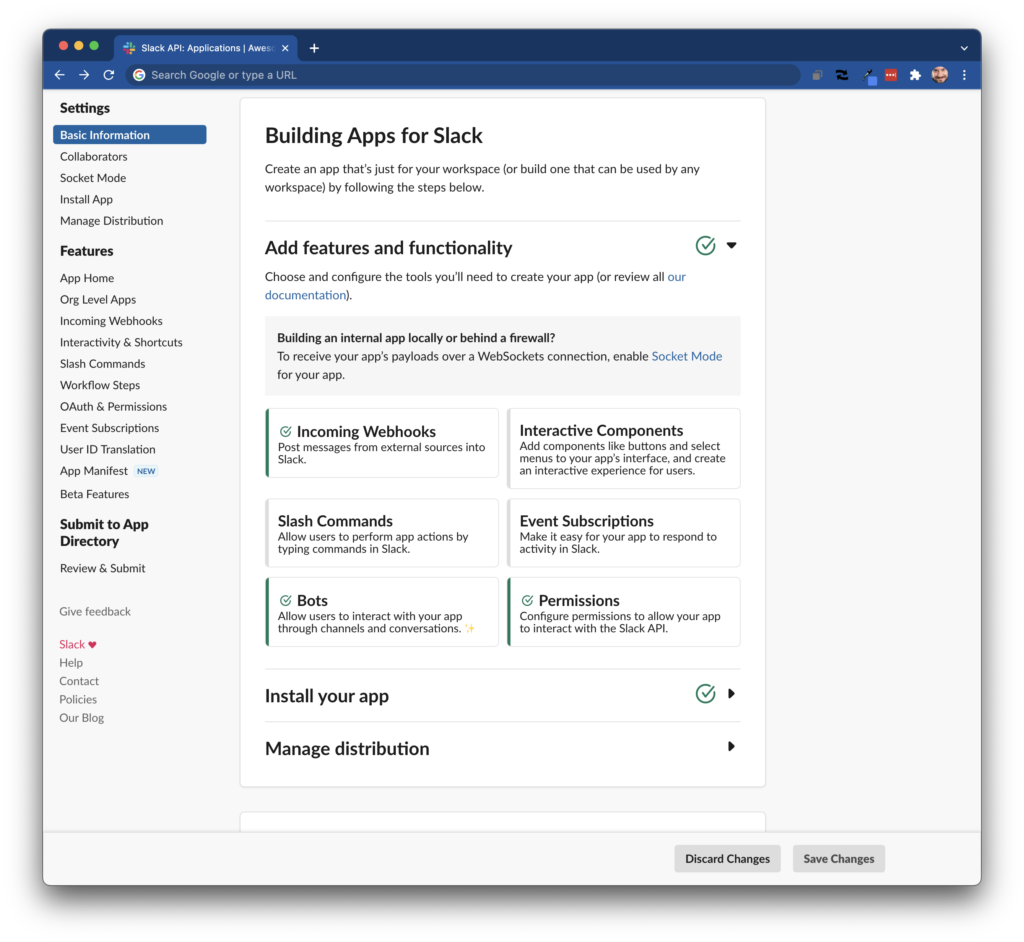Image resolution: width=1024 pixels, height=942 pixels.
Task: Click the black sync arrows extension icon
Action: pos(842,75)
